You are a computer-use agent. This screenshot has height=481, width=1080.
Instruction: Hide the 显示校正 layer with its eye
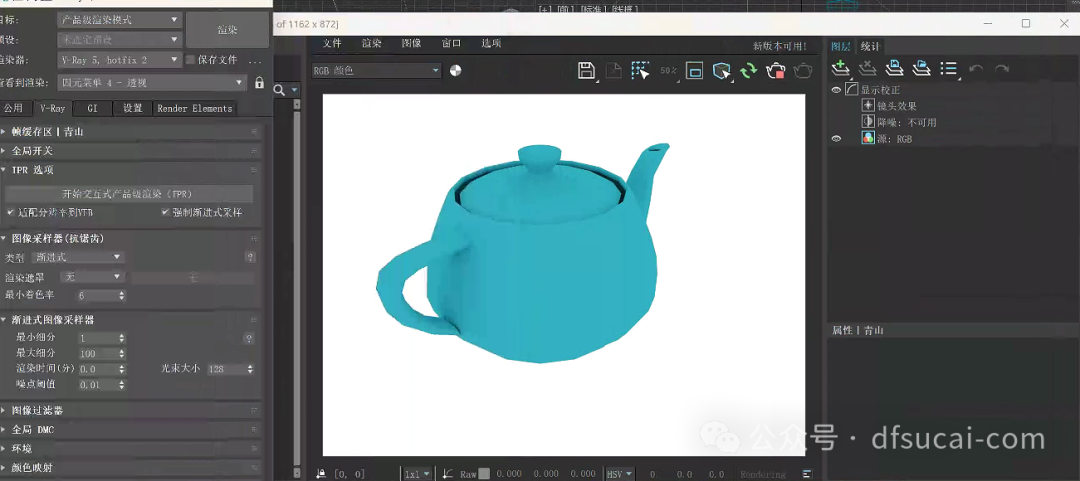[836, 90]
